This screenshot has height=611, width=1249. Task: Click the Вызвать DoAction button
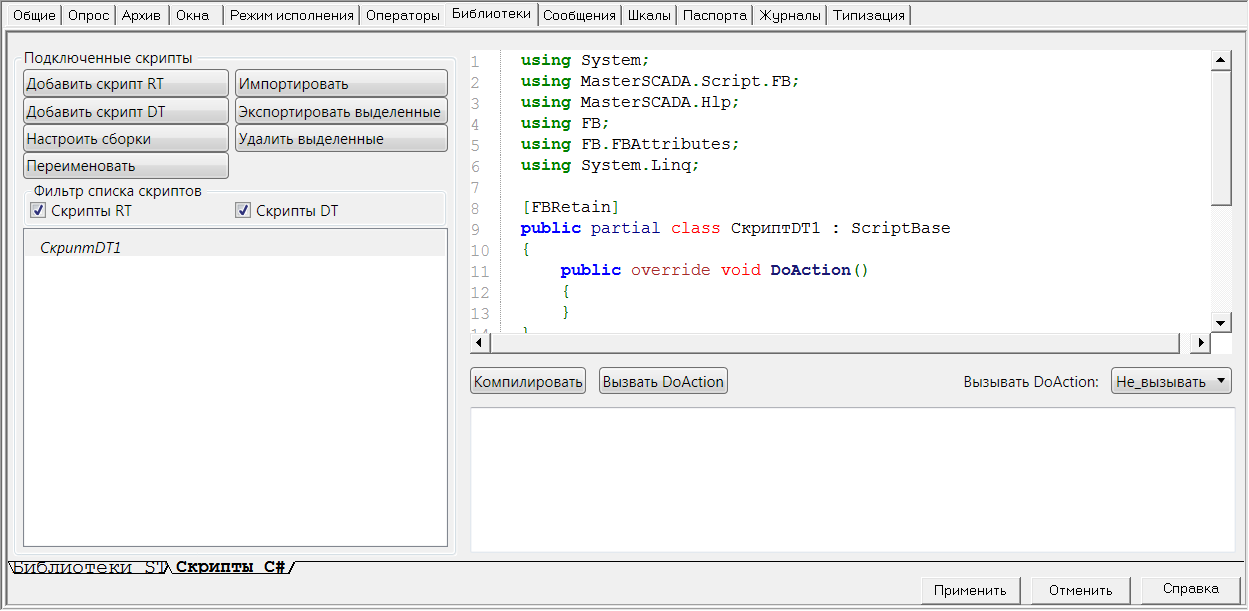point(663,381)
